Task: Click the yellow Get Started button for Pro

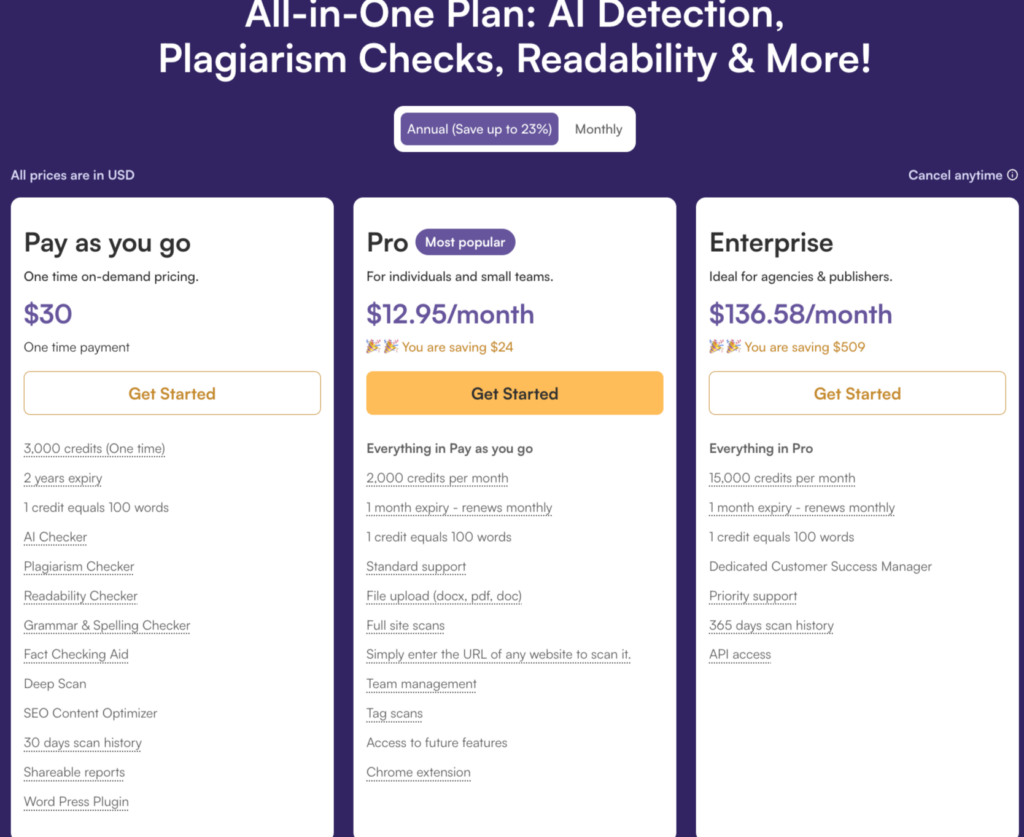Action: pos(514,394)
